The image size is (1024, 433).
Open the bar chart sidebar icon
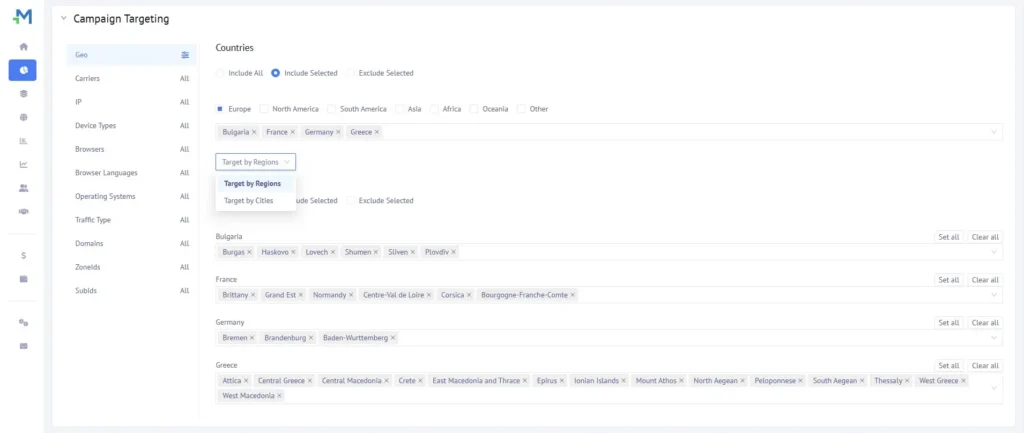pyautogui.click(x=24, y=141)
